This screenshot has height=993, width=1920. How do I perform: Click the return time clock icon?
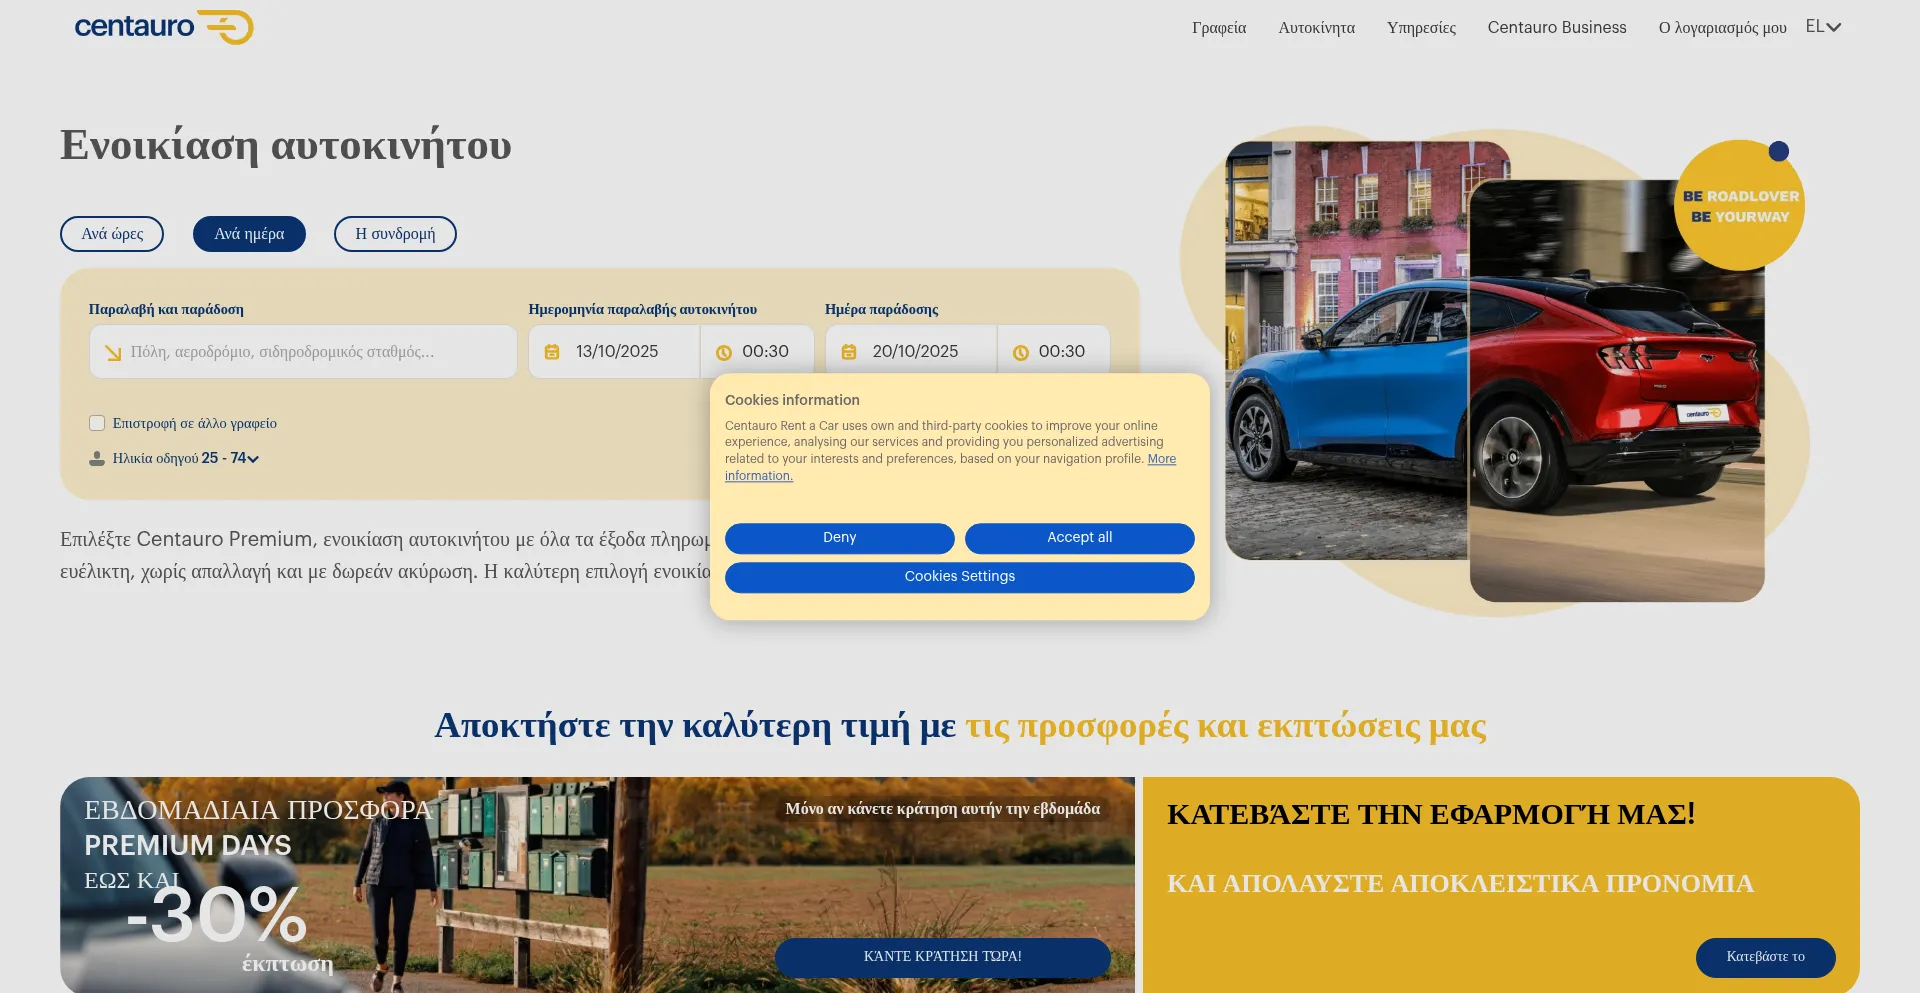click(x=1021, y=353)
